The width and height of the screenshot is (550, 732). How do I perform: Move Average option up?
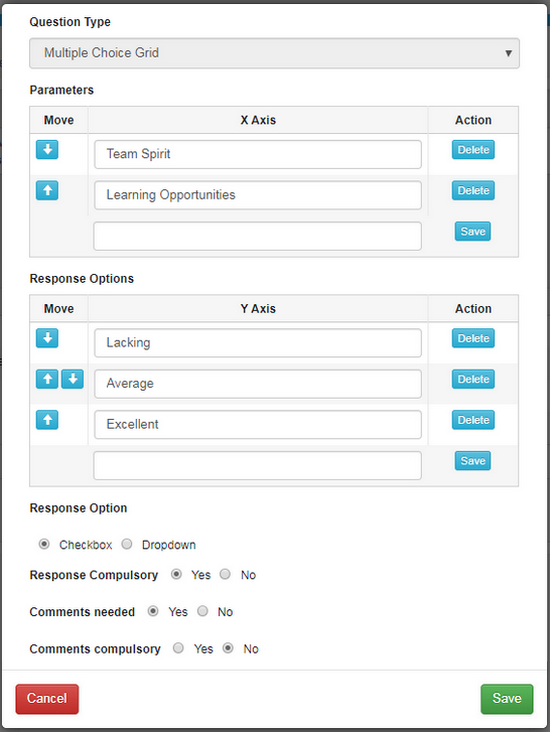47,379
